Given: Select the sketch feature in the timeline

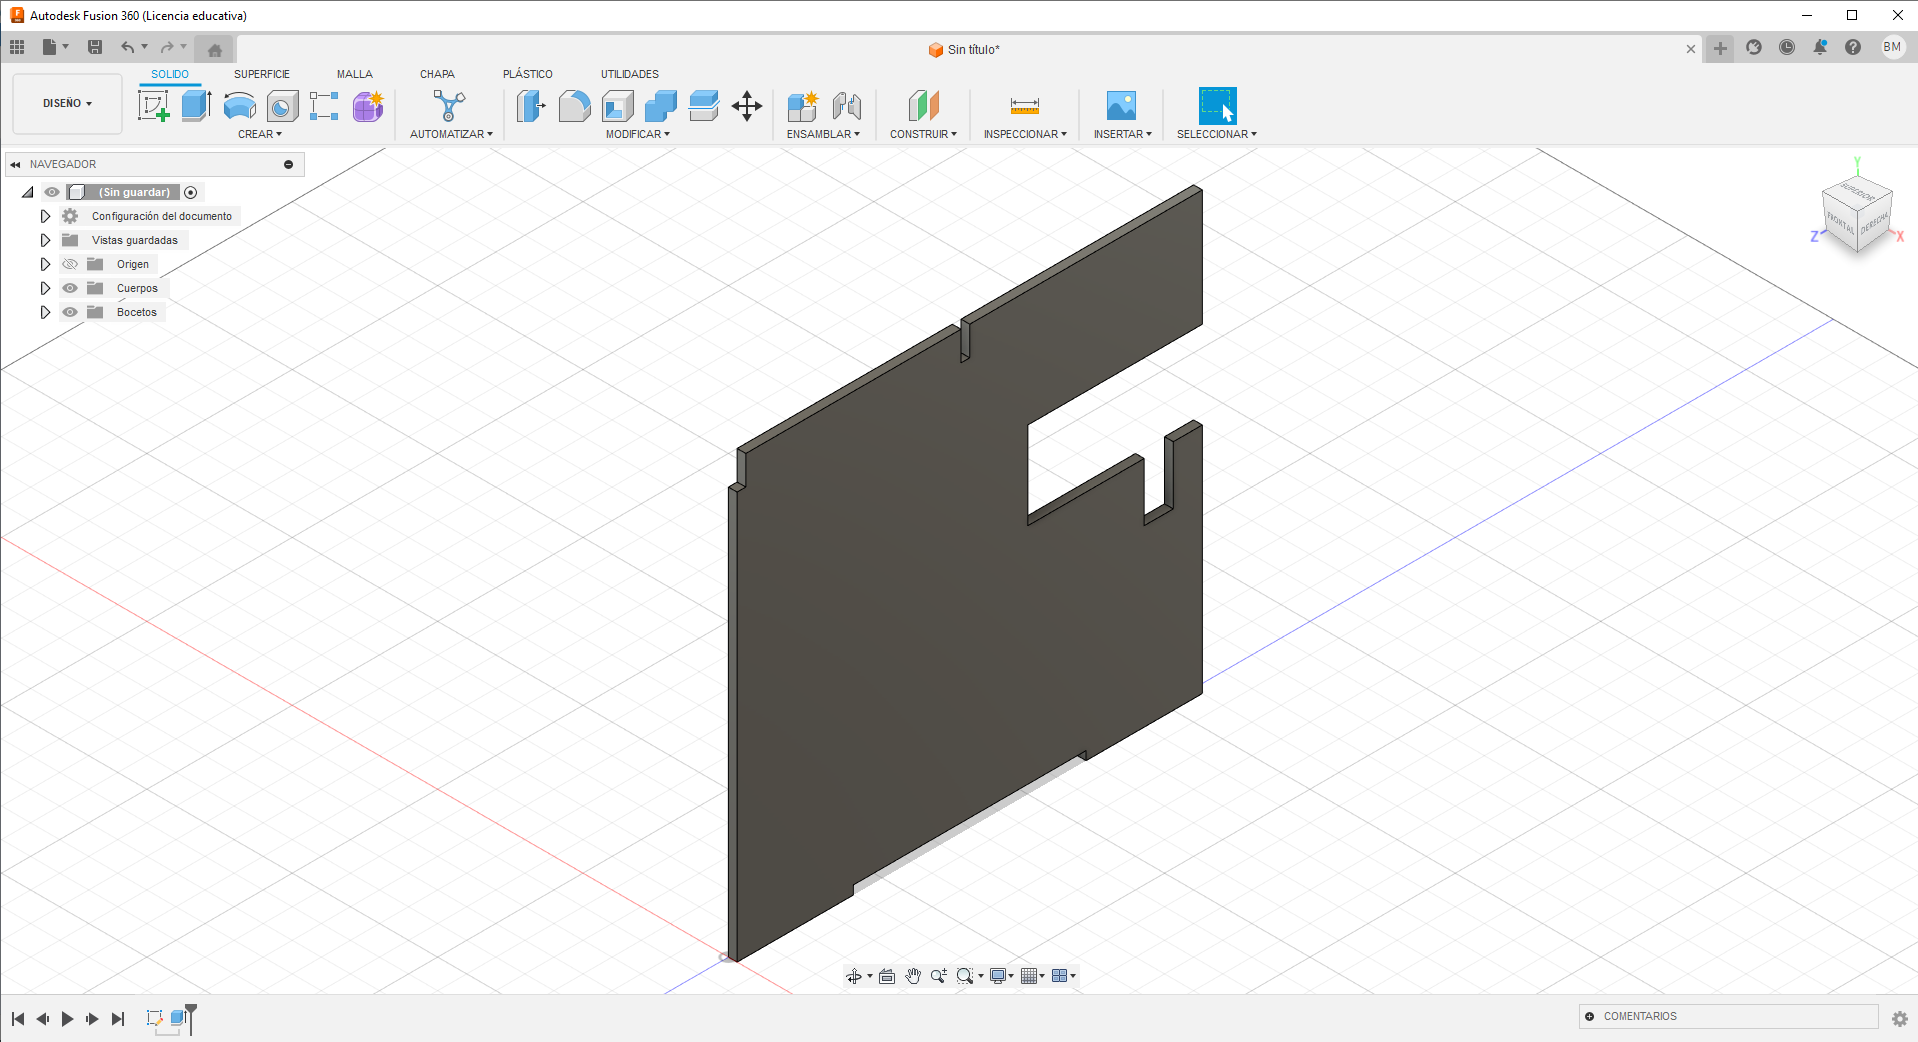Looking at the screenshot, I should (155, 1018).
